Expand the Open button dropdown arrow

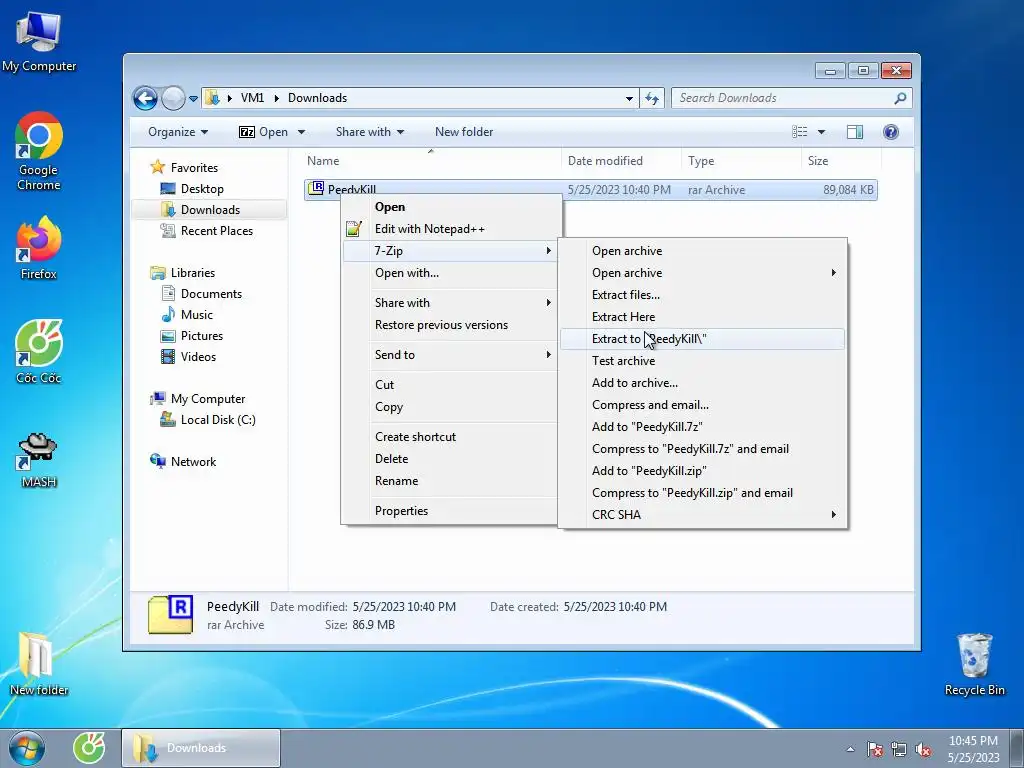pyautogui.click(x=301, y=132)
